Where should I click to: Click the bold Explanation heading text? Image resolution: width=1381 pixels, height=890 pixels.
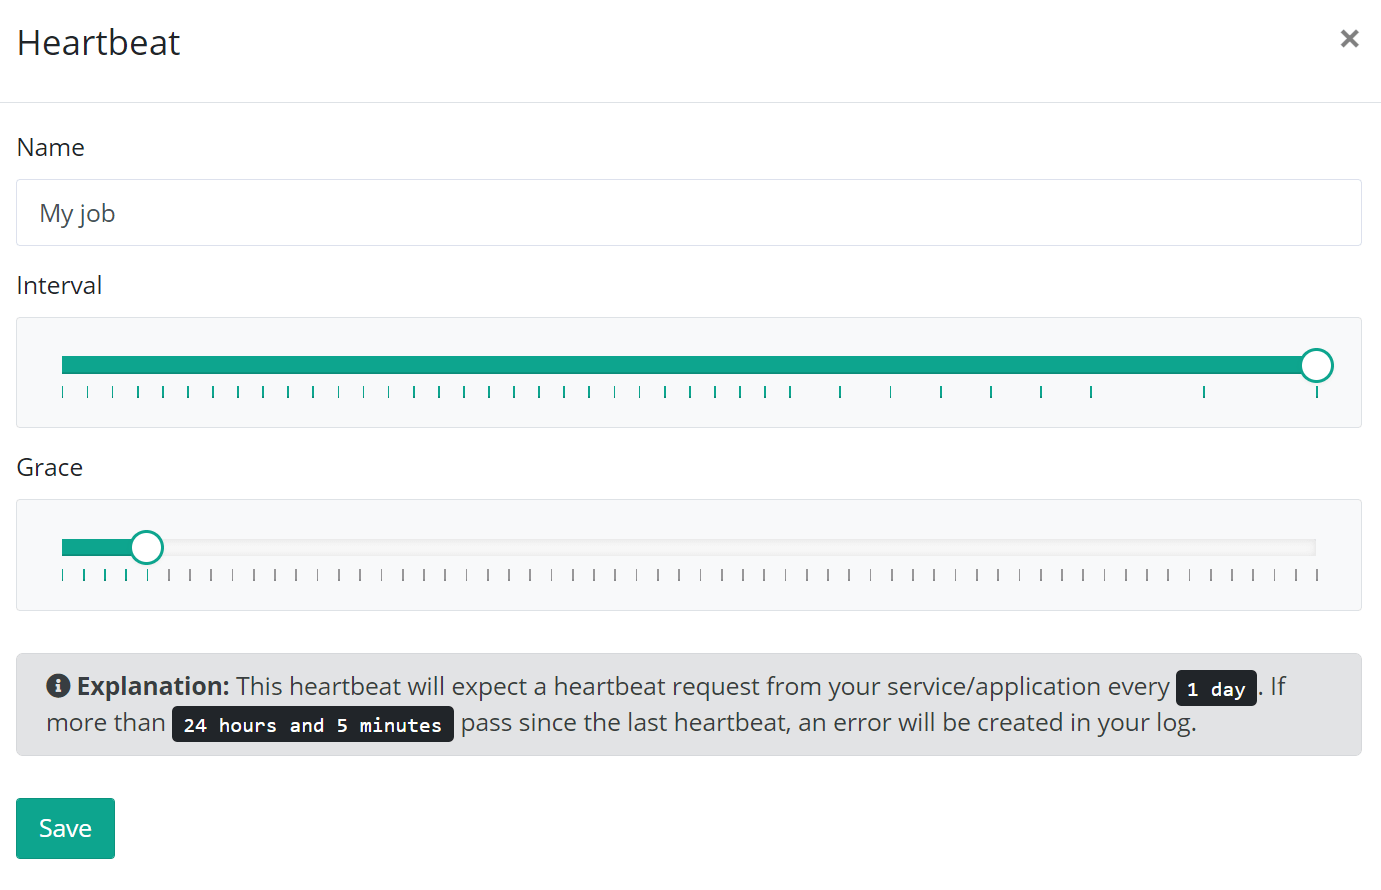coord(155,686)
